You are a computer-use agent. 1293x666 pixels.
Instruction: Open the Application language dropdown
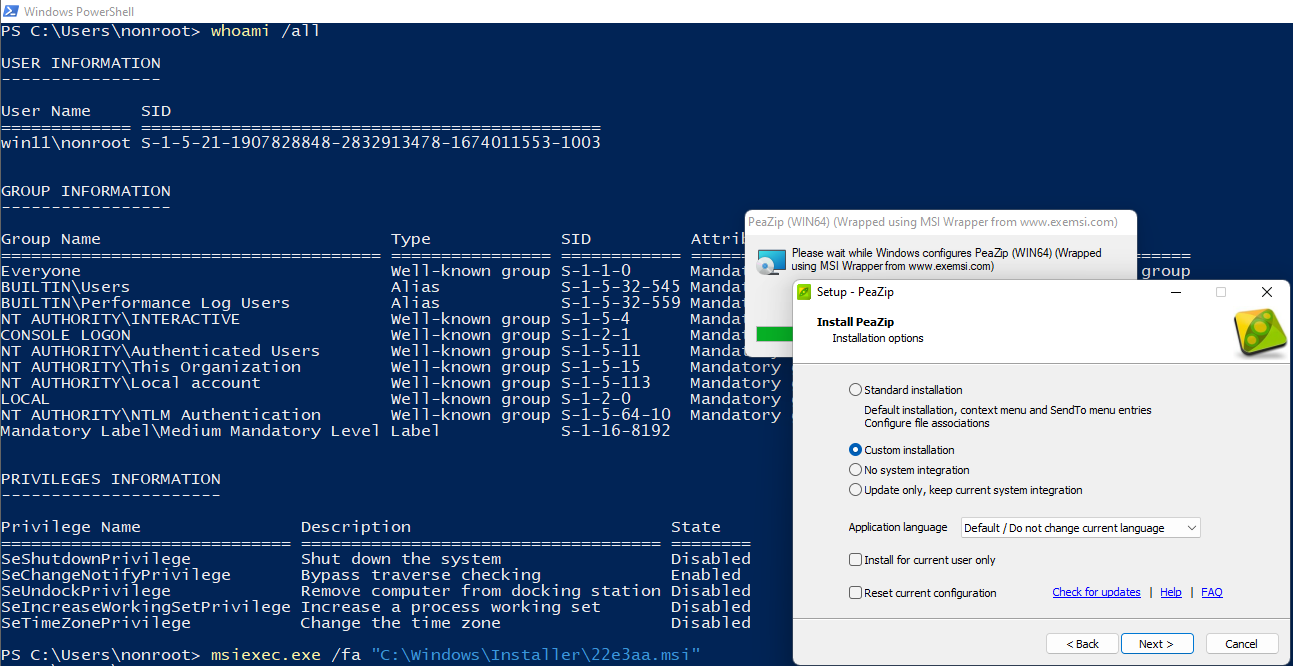pyautogui.click(x=1080, y=528)
